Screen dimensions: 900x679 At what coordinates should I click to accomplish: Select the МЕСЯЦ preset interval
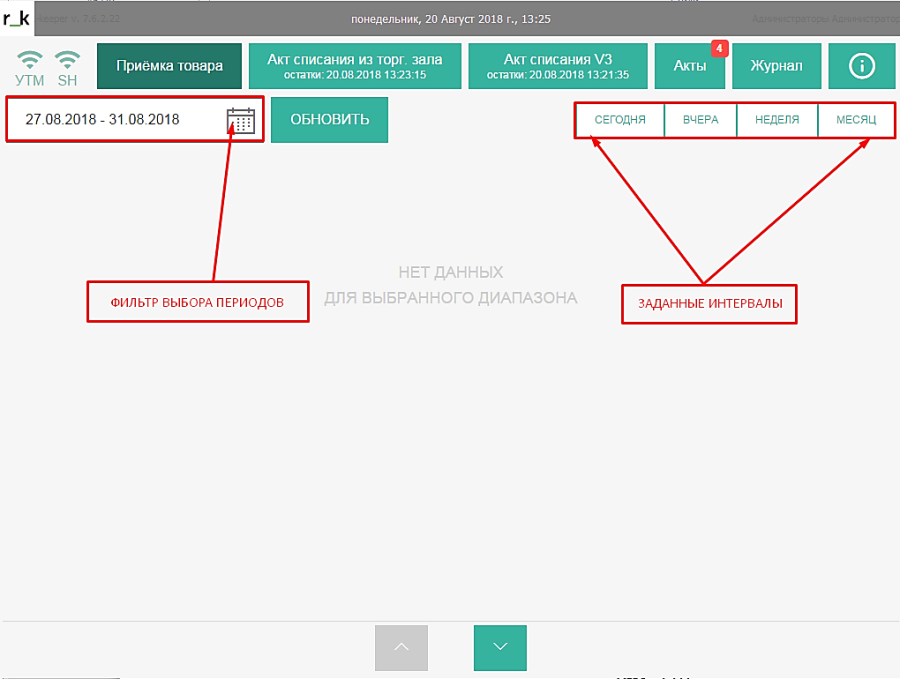856,120
